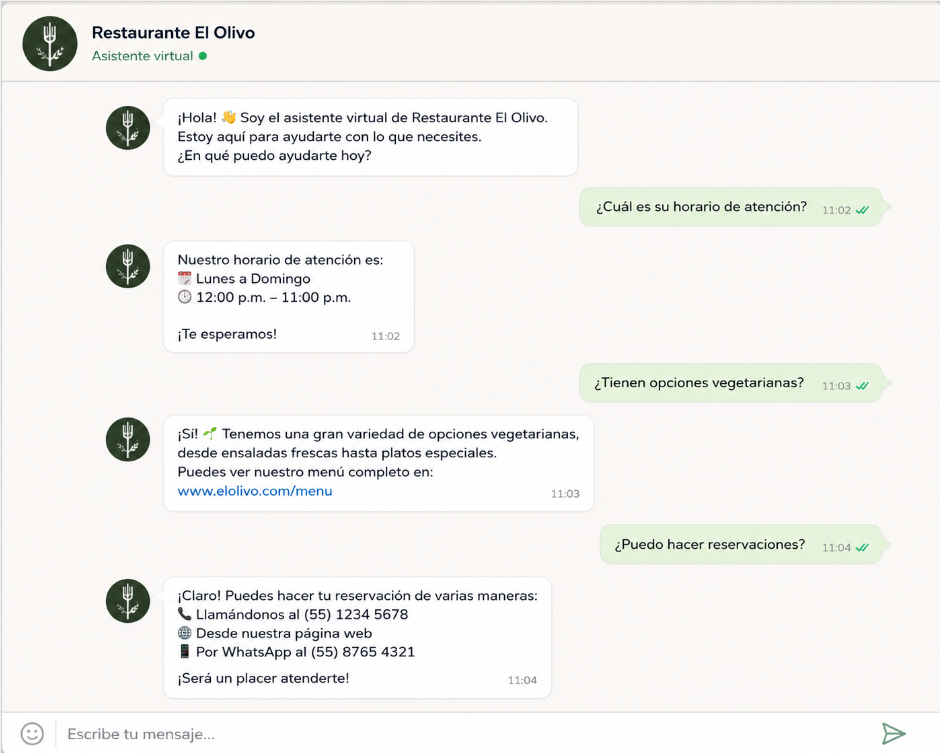Viewport: 940px width, 753px height.
Task: Click the telephone emoji before Llamándonos
Action: 185,614
